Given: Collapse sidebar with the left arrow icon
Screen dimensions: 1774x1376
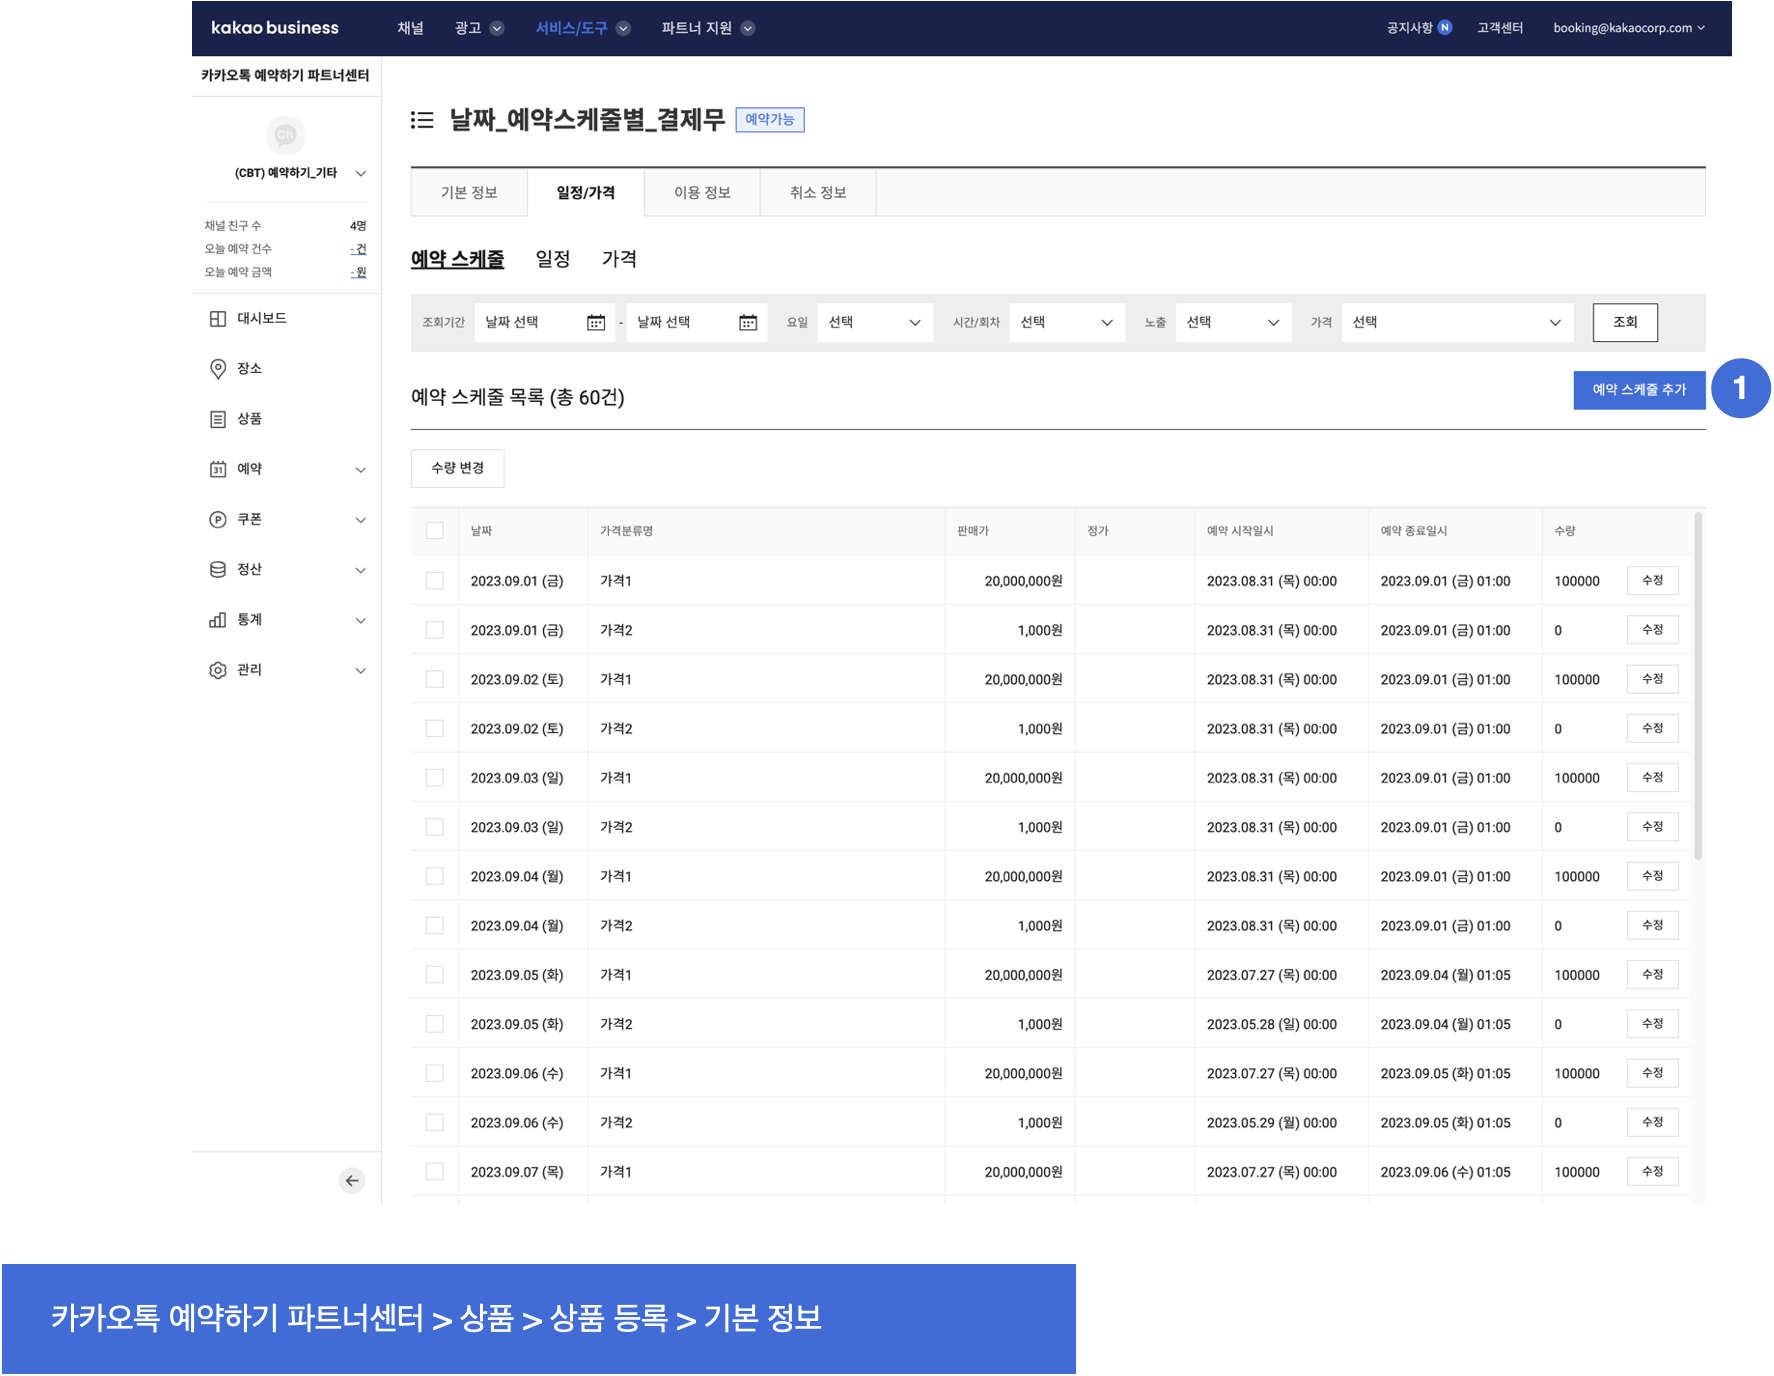Looking at the screenshot, I should point(352,1181).
